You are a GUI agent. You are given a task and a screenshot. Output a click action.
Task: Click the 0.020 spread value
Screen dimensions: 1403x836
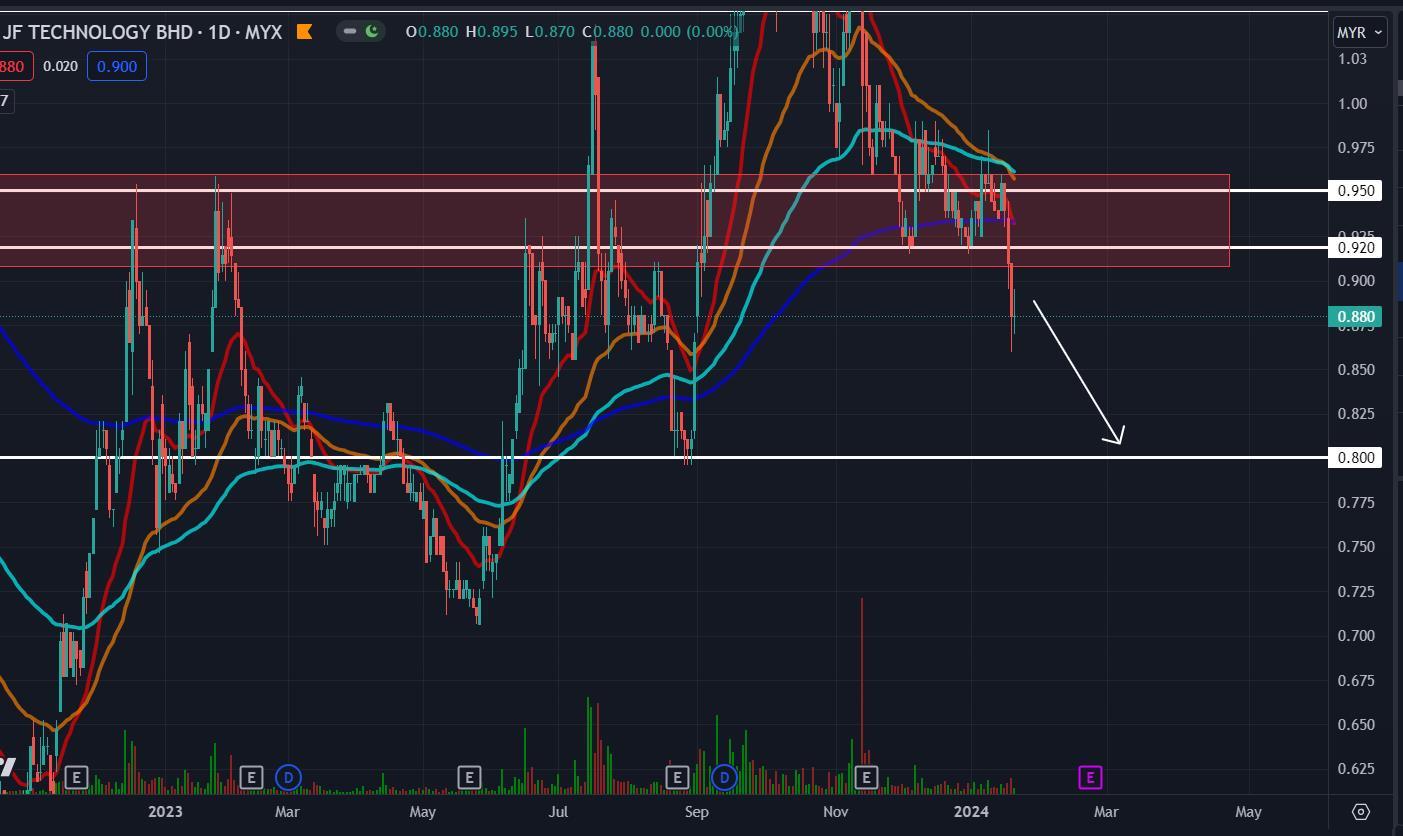(61, 66)
